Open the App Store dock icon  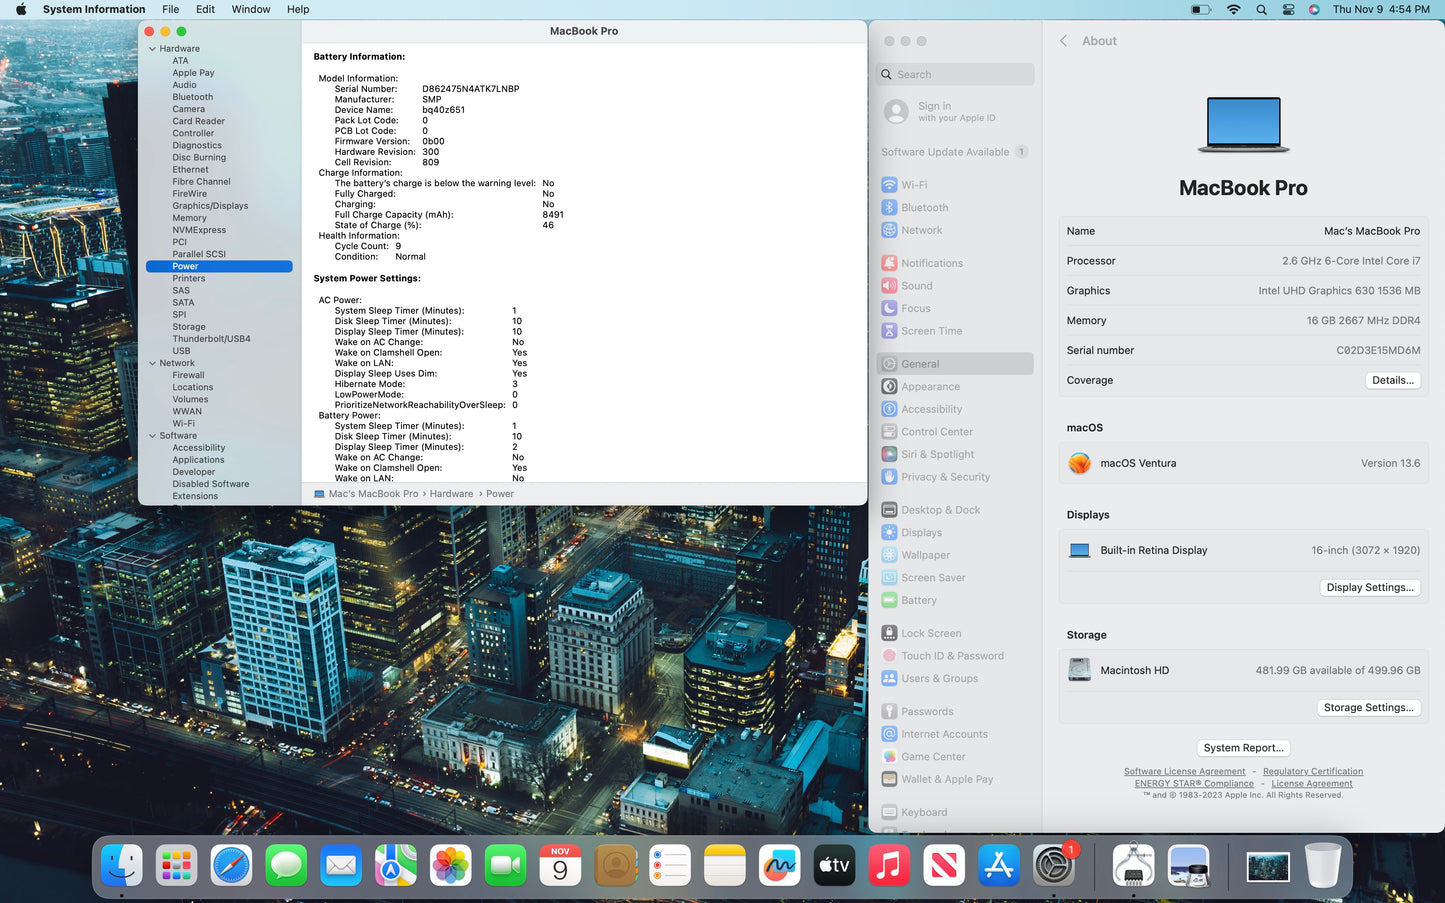point(998,865)
